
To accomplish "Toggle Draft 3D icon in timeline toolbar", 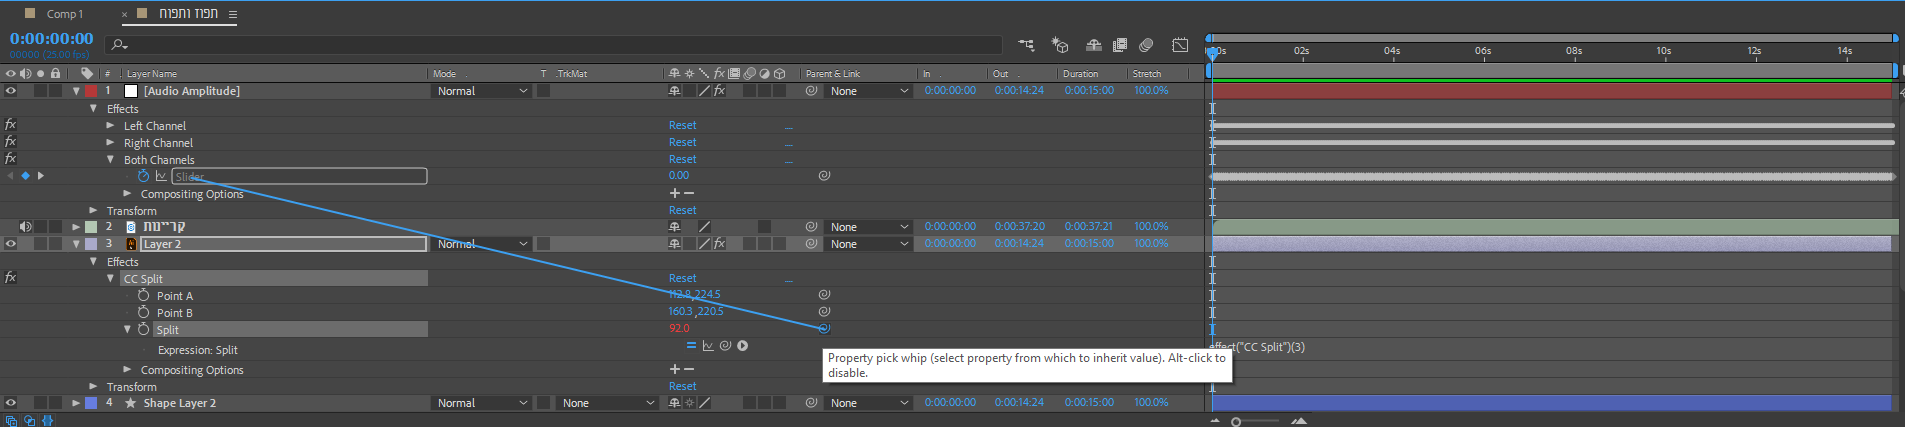I will (x=1060, y=45).
